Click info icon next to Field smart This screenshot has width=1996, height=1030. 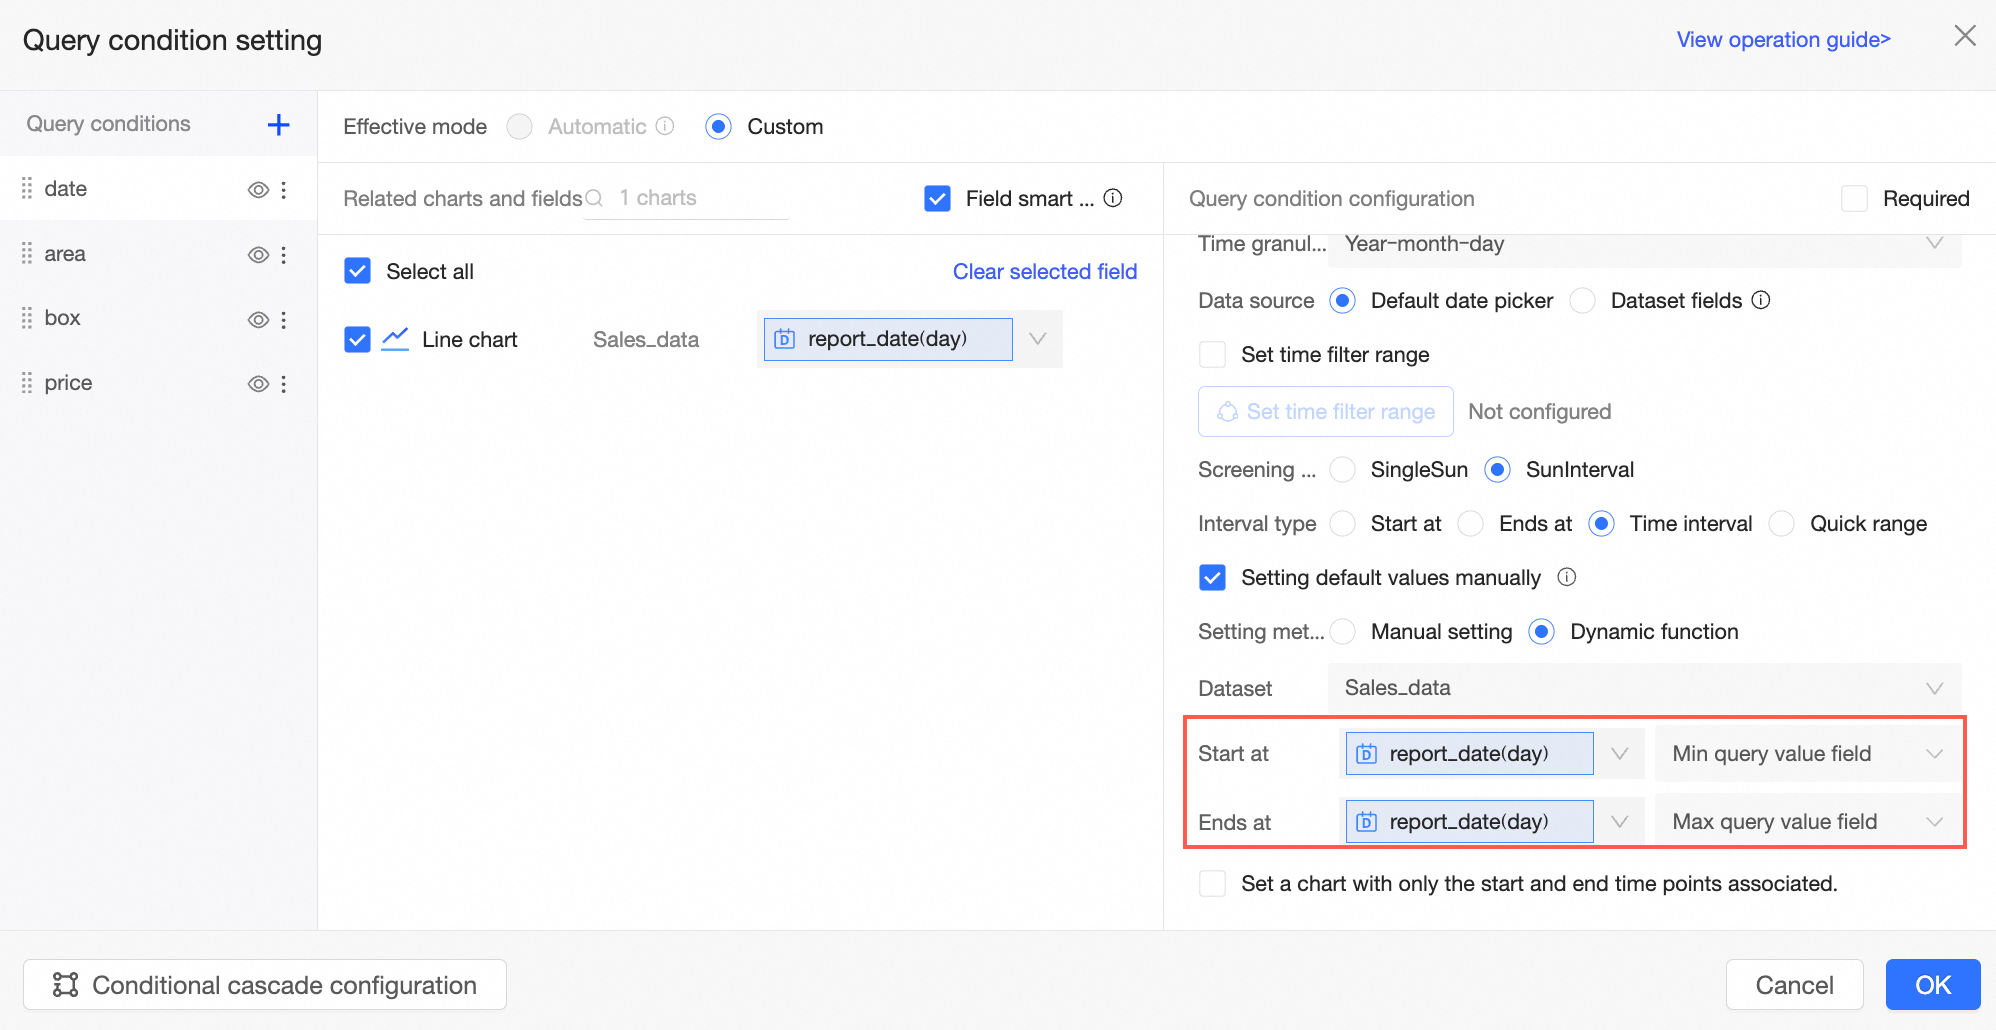pos(1113,198)
